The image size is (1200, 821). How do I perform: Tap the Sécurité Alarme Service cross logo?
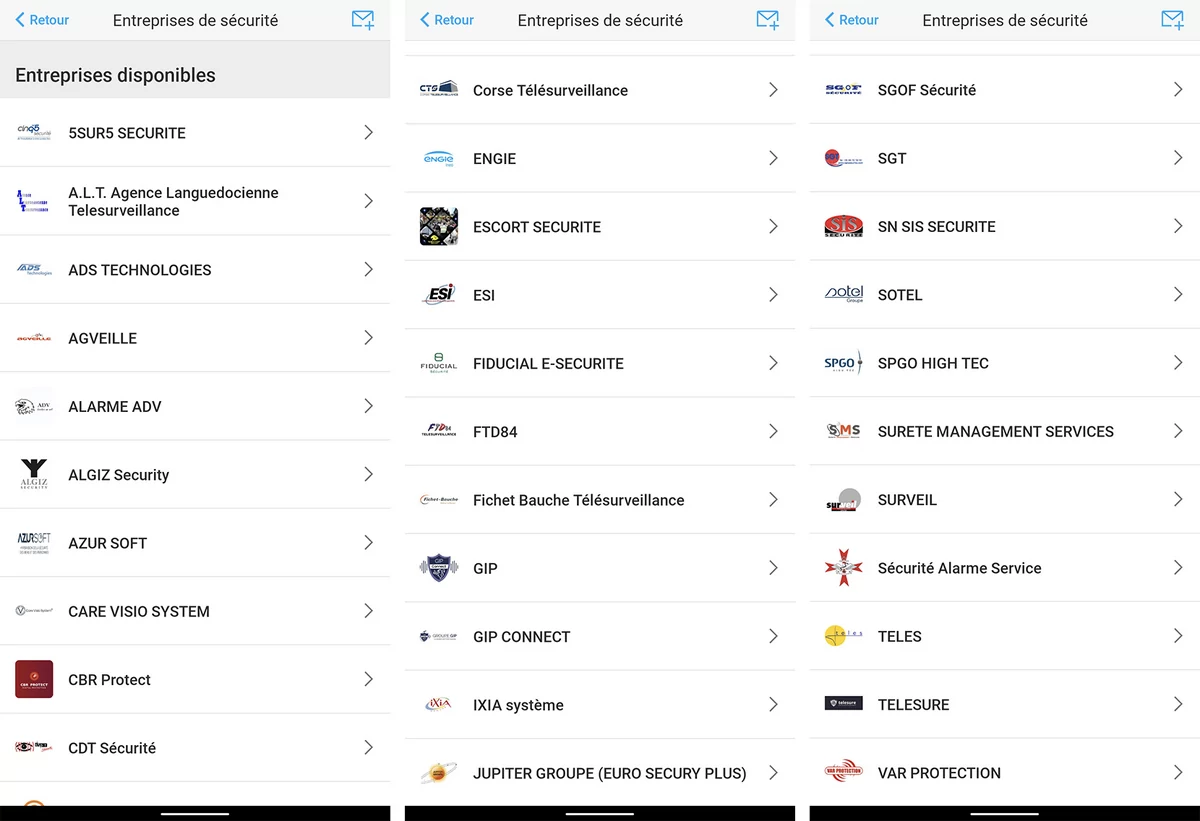pos(844,568)
